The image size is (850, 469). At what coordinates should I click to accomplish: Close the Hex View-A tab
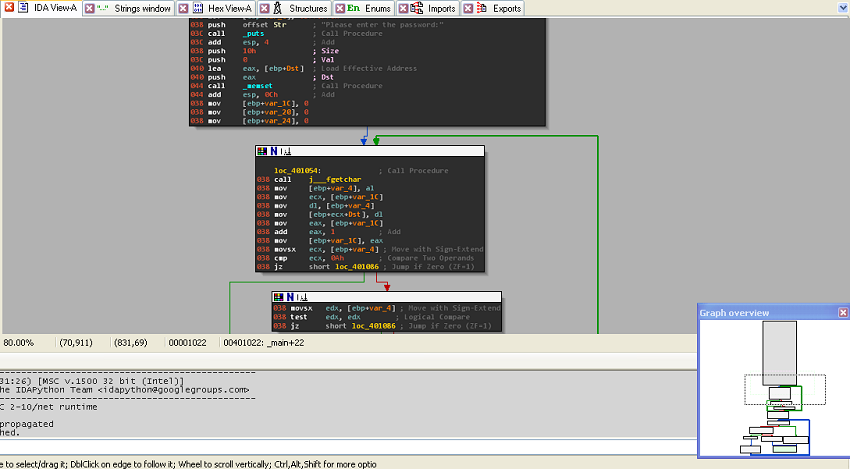(183, 8)
